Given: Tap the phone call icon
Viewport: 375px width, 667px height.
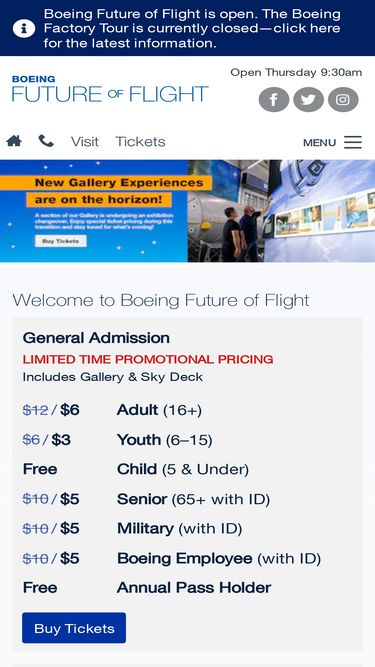Looking at the screenshot, I should [x=46, y=141].
